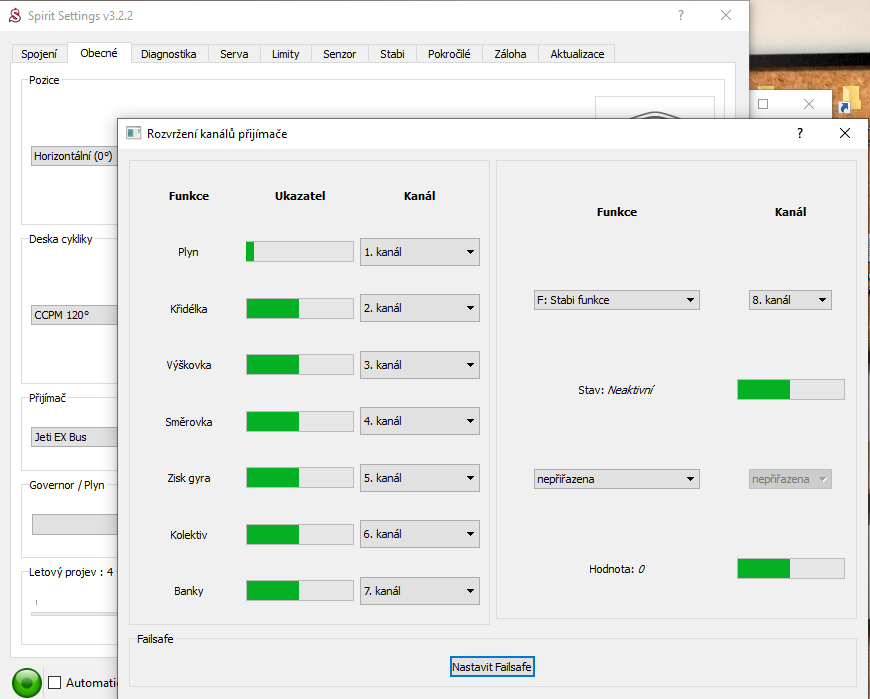Click the desktop shortcut icon behind the window
This screenshot has height=699, width=870.
tap(846, 104)
